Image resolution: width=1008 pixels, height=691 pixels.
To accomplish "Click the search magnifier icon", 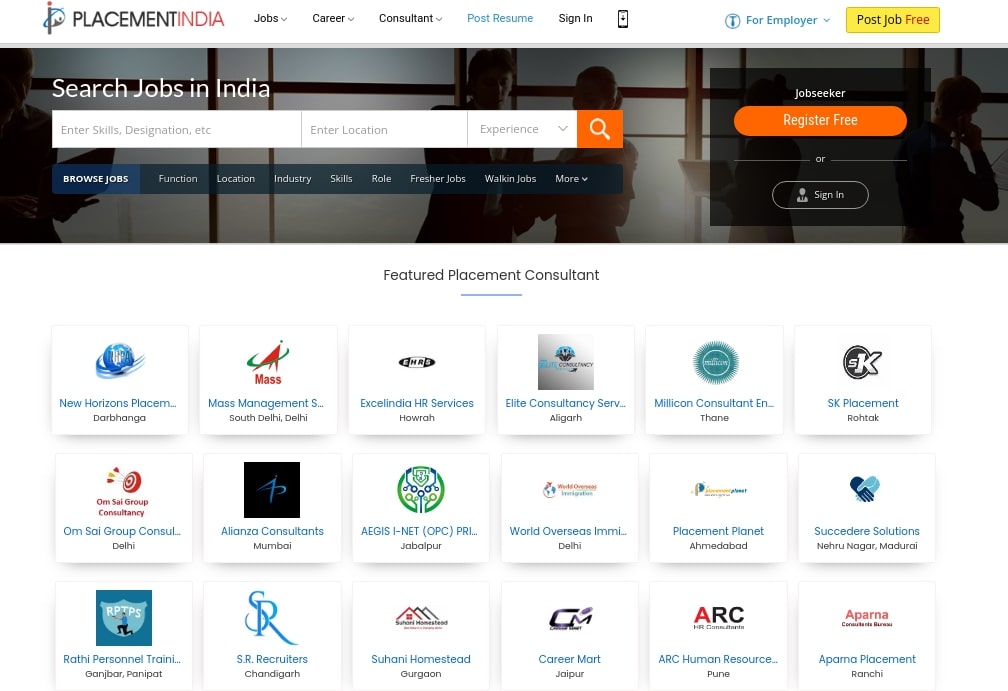I will tap(599, 129).
